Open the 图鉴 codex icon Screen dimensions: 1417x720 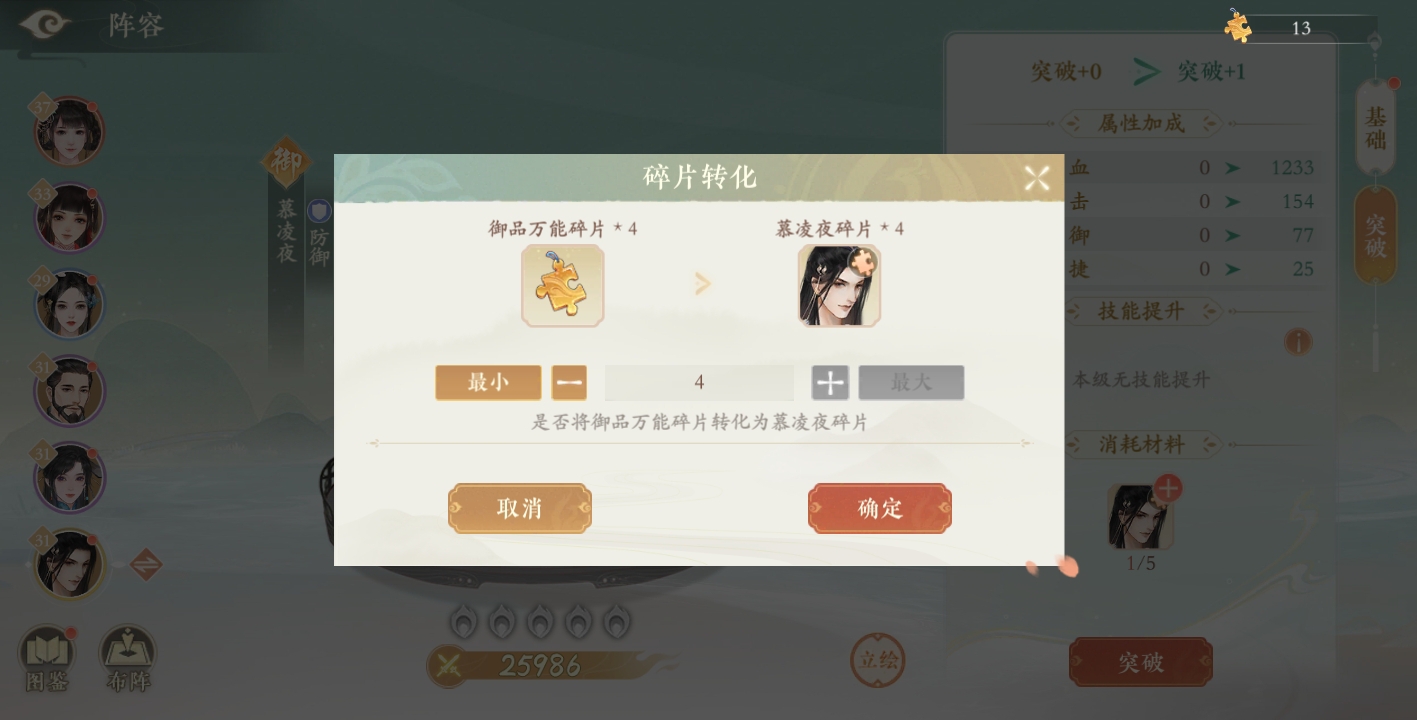(47, 660)
